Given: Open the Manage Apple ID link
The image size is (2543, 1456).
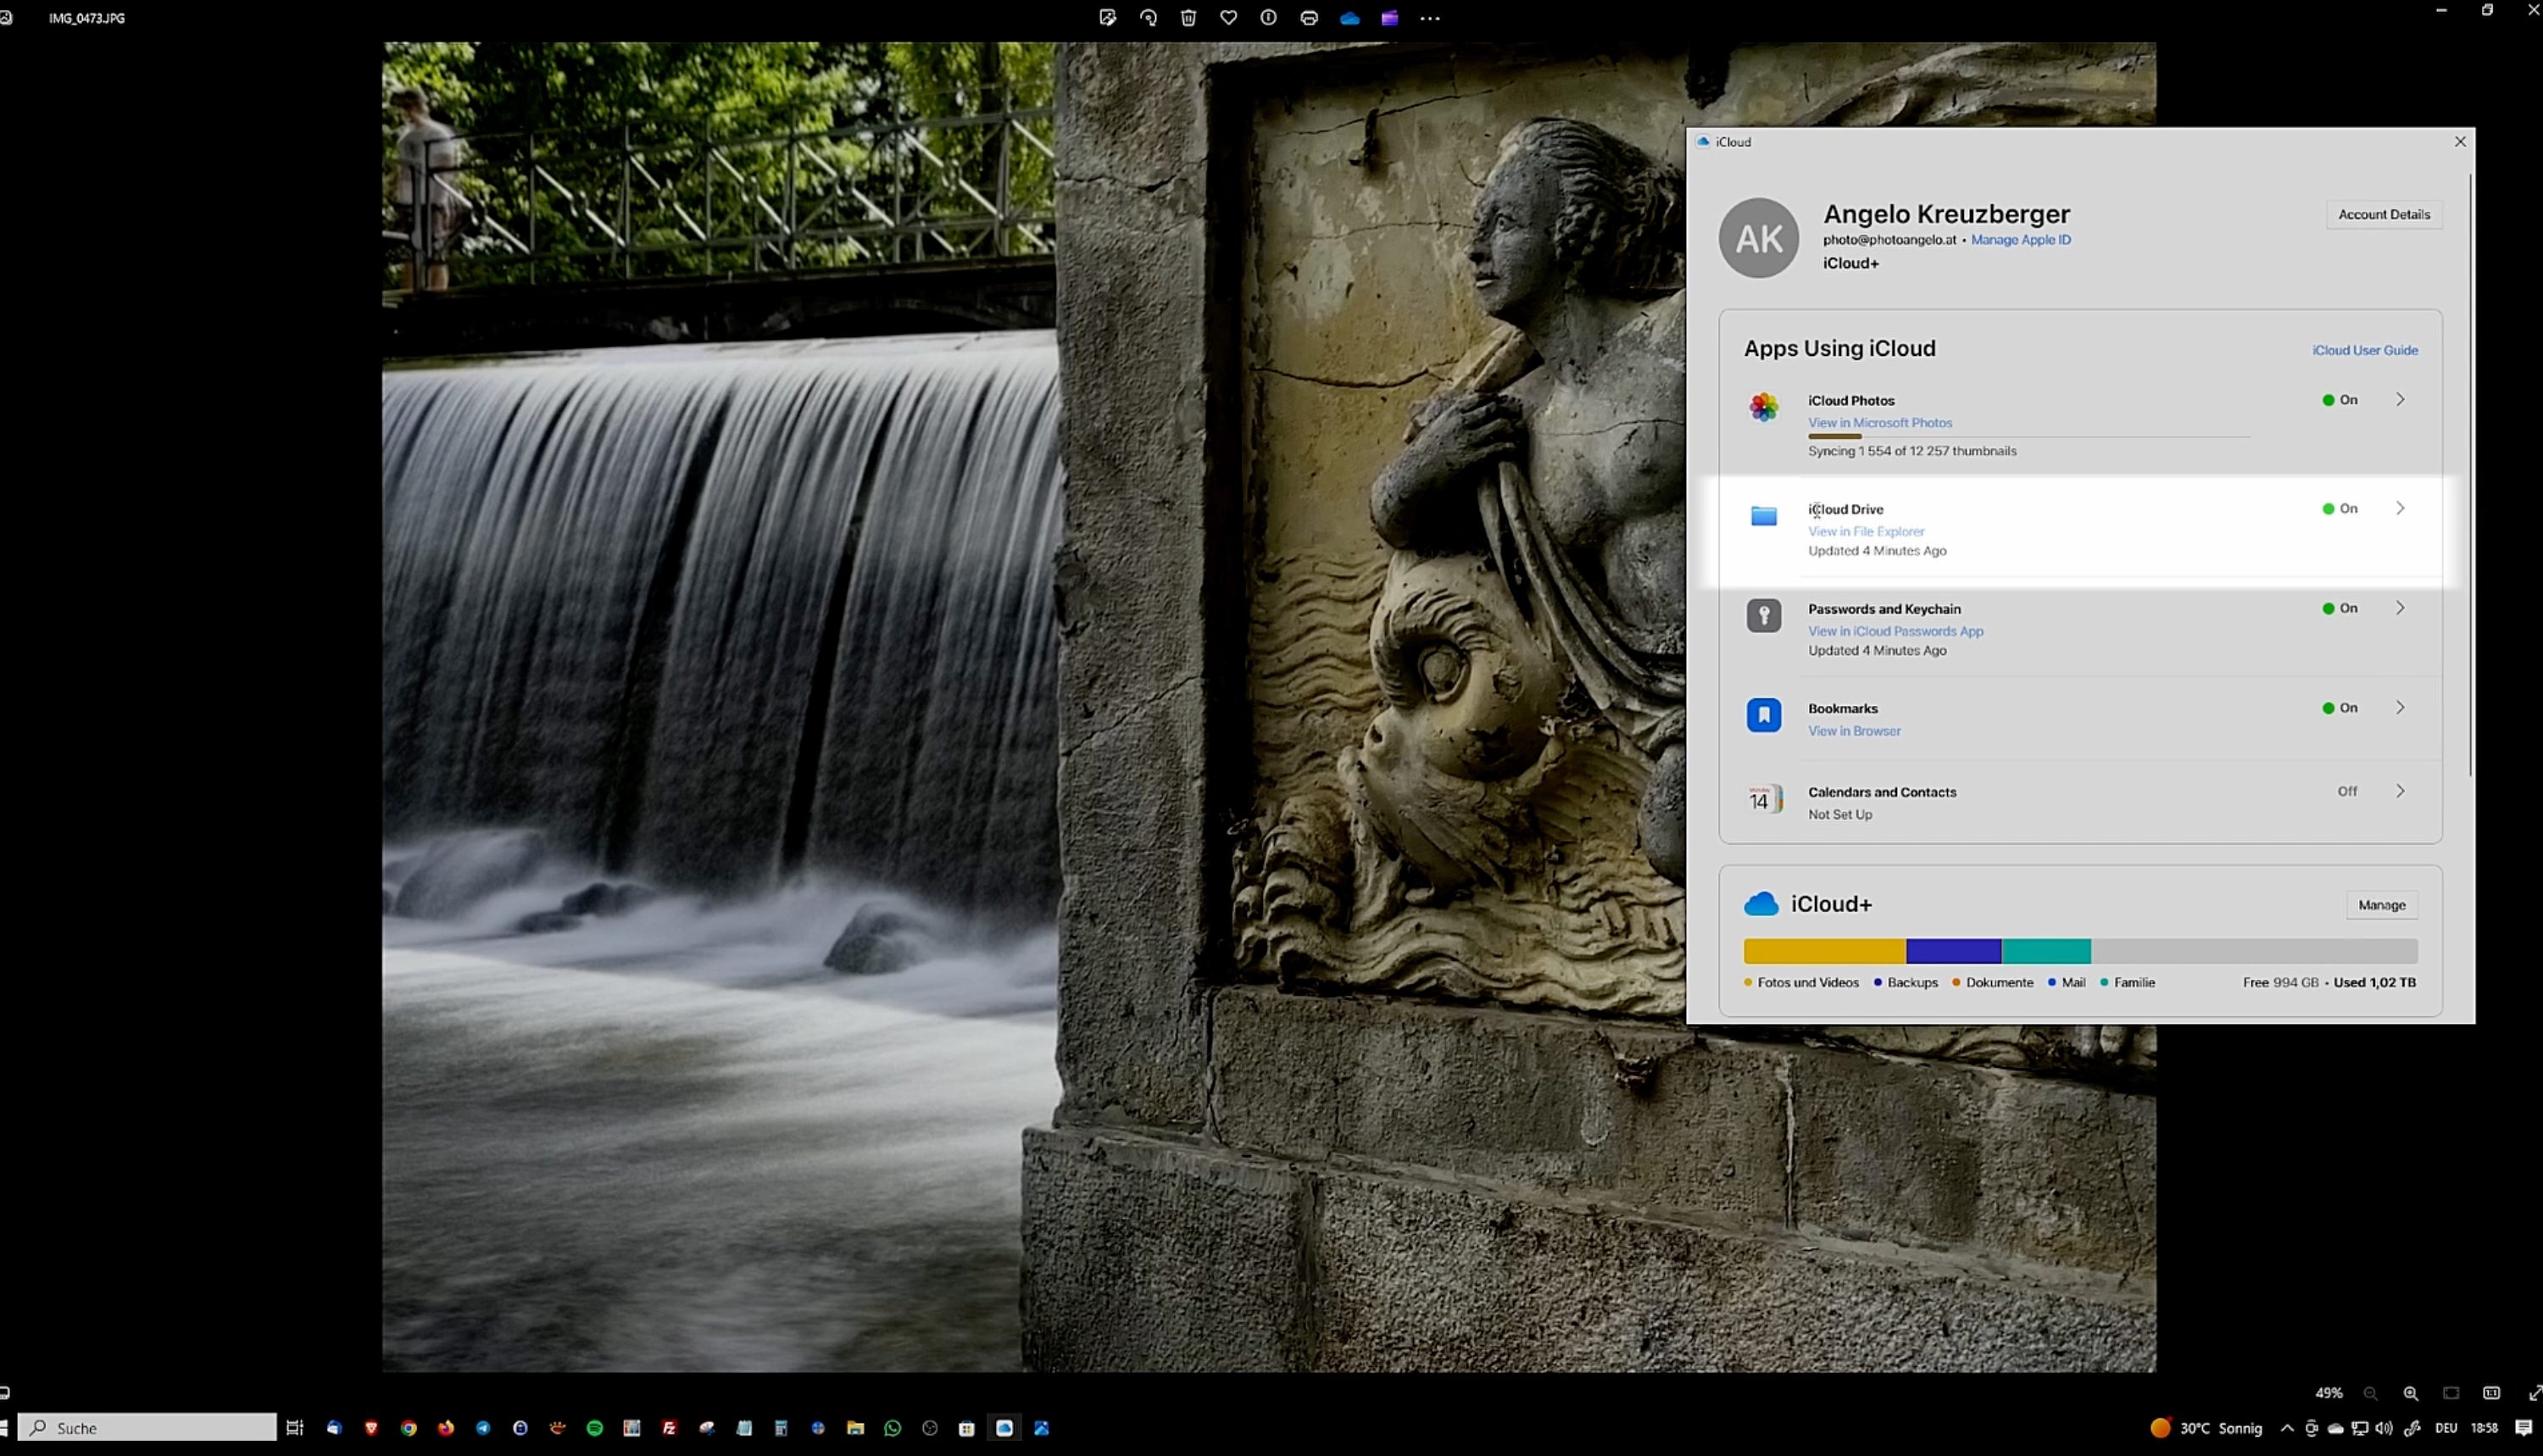Looking at the screenshot, I should [x=2021, y=240].
